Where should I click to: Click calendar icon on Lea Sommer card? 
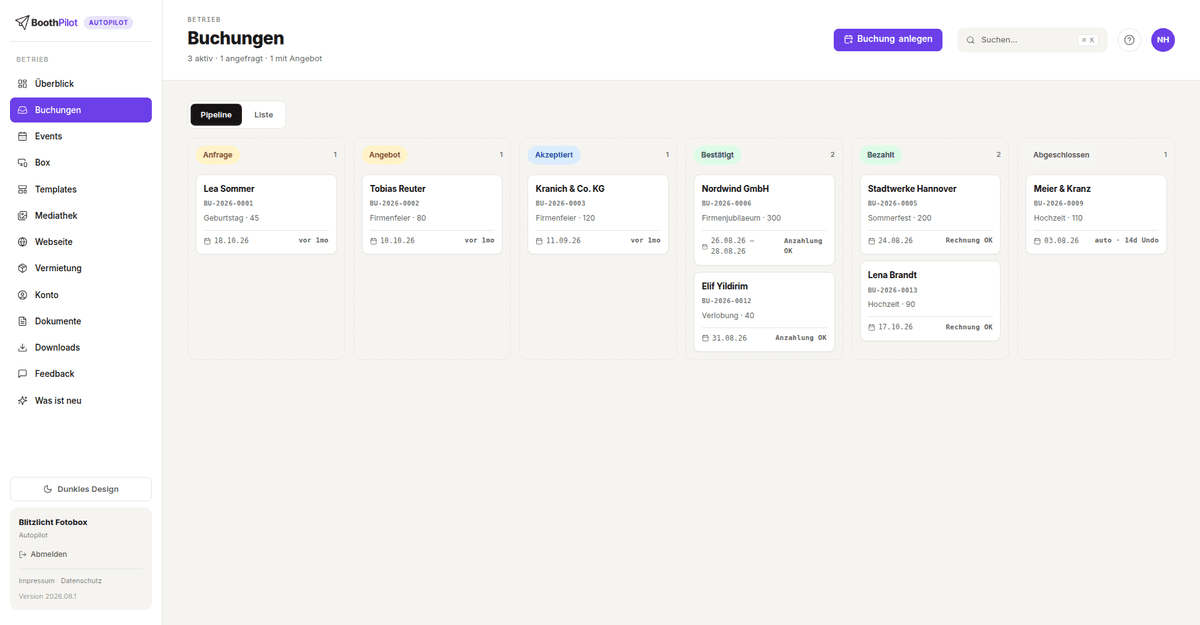point(207,241)
